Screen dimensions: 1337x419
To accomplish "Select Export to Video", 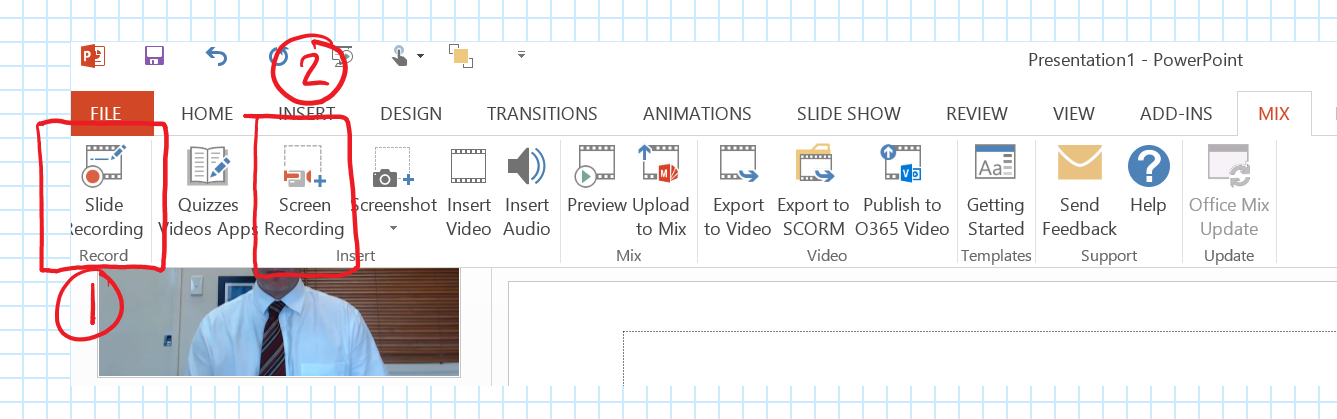I will pyautogui.click(x=738, y=192).
